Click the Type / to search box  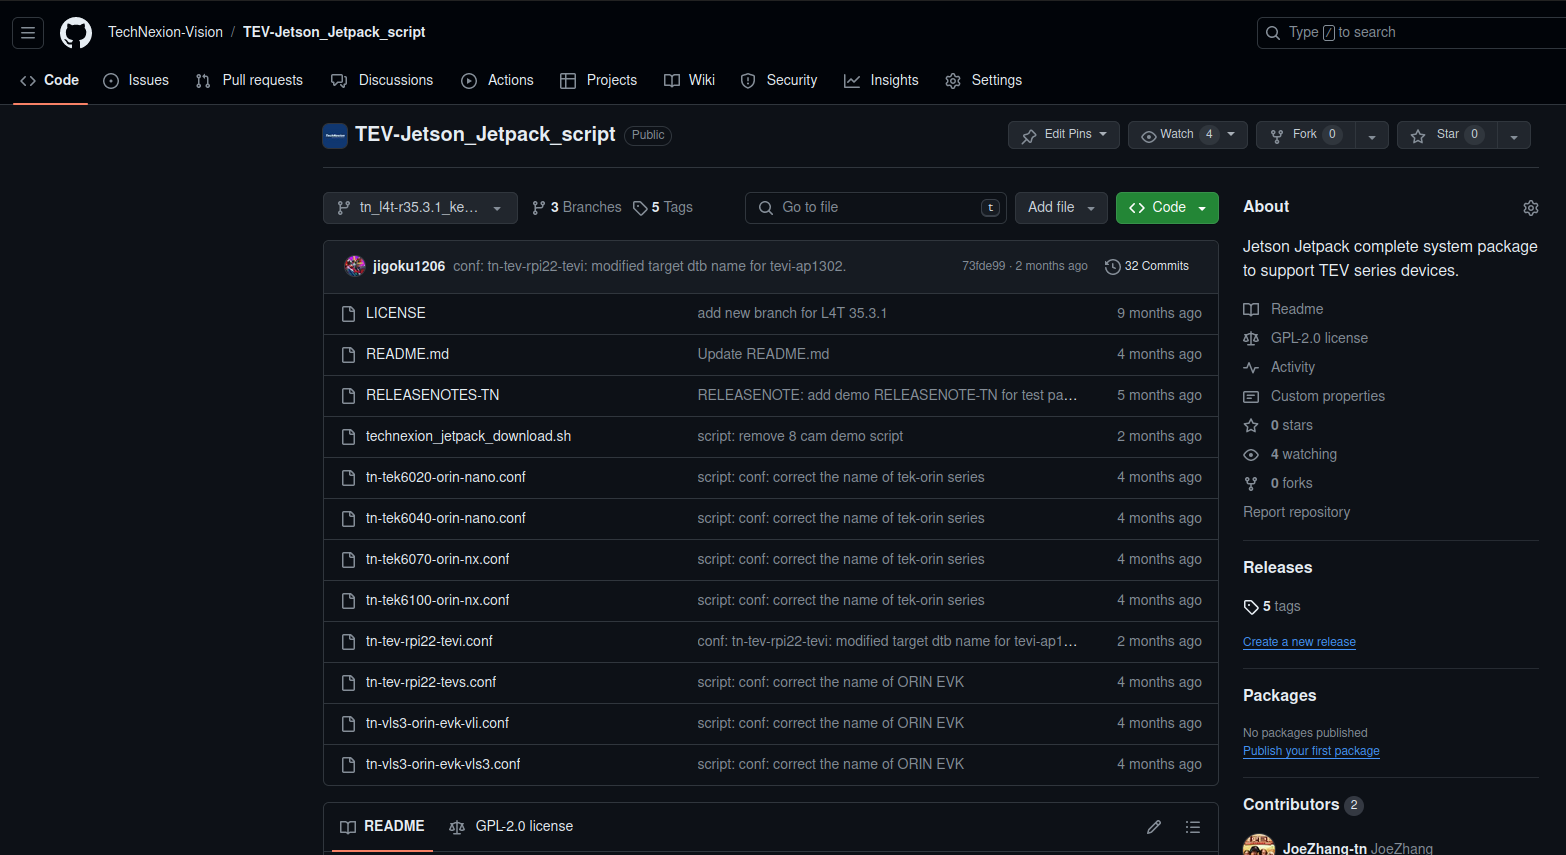[x=1410, y=33]
